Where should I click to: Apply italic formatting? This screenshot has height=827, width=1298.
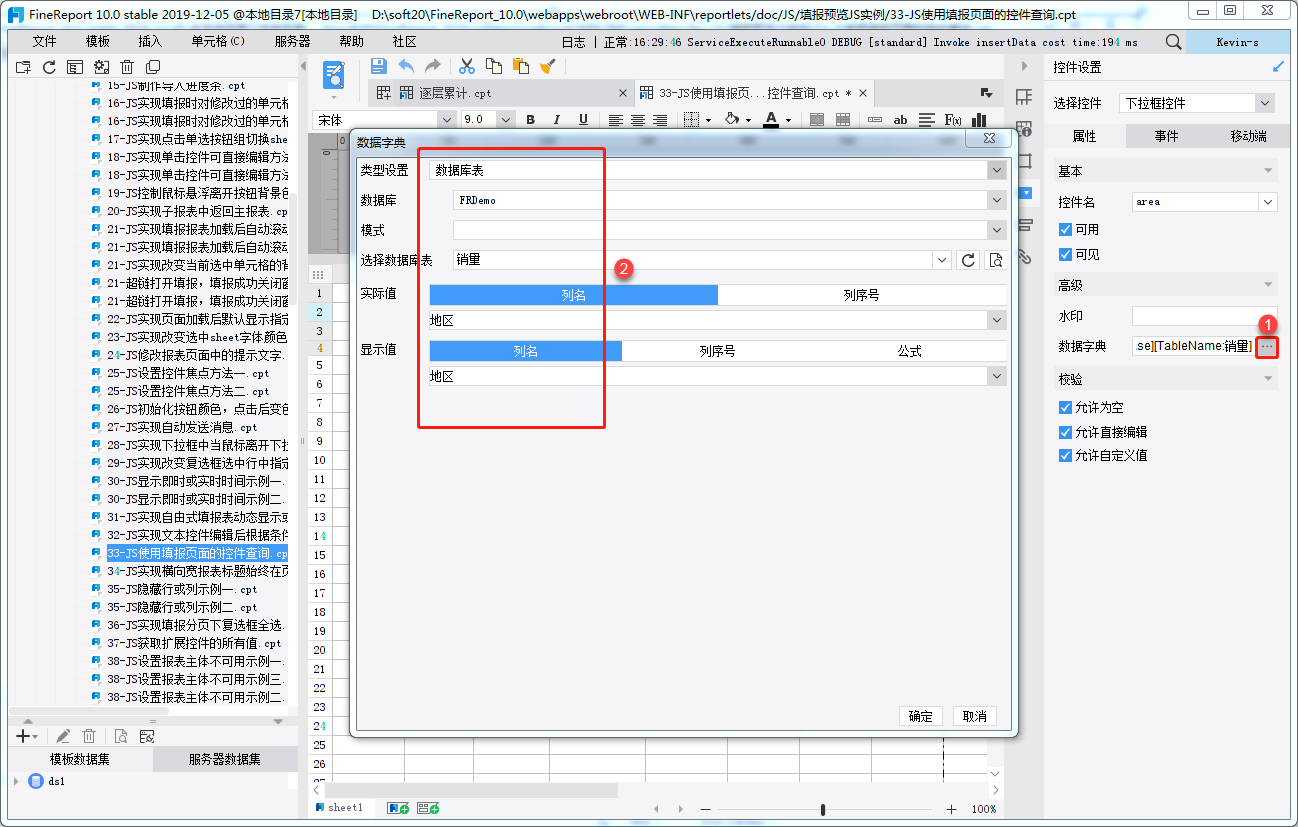point(557,120)
